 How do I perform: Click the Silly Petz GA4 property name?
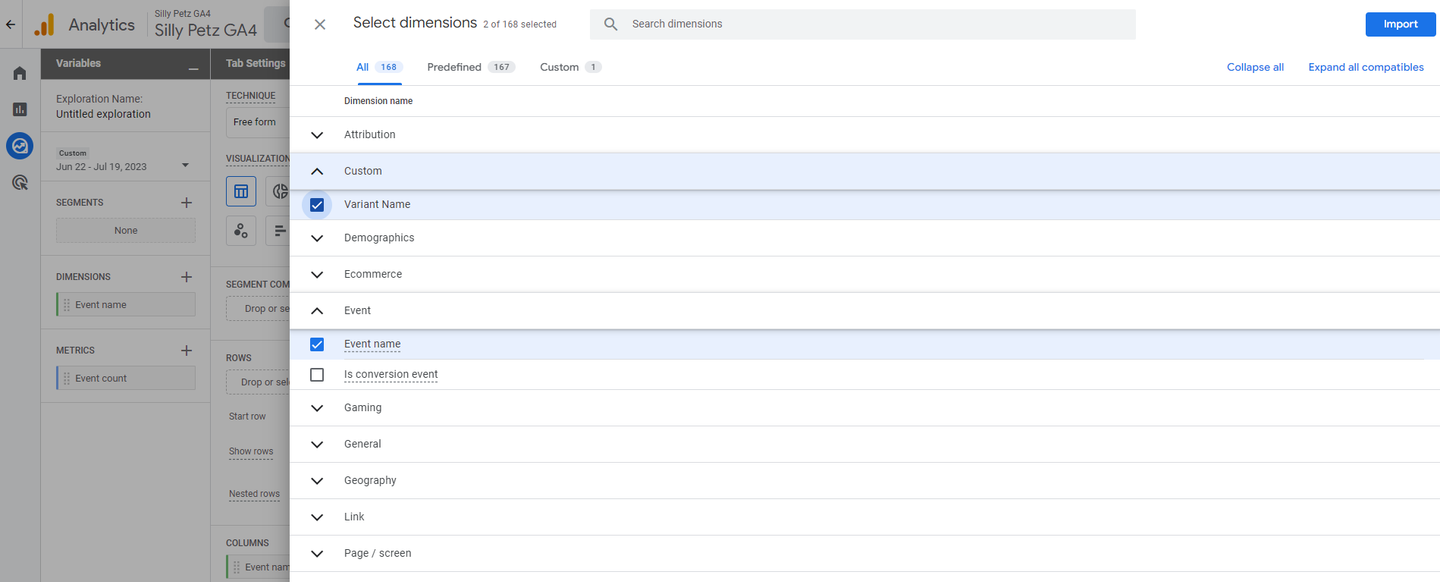click(205, 30)
